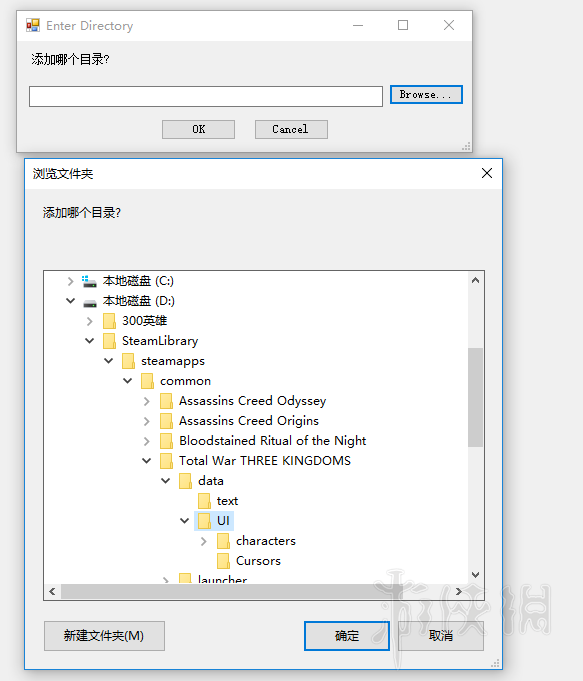Click the Enter Directory window app icon
Screen dimensions: 583x681
(33, 25)
